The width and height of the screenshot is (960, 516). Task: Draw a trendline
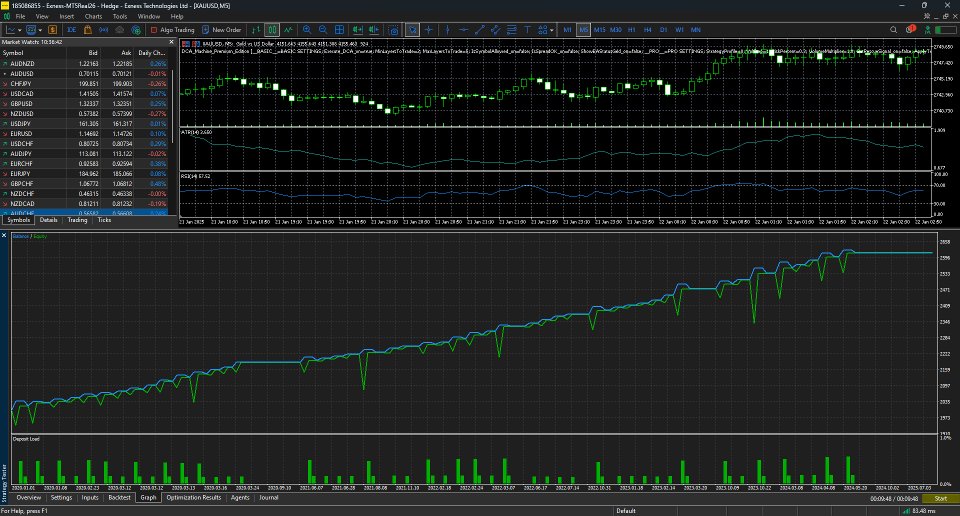click(480, 29)
